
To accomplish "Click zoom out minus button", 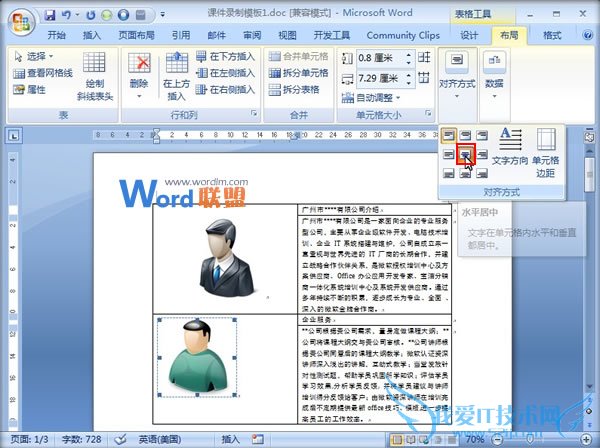I will tap(497, 440).
